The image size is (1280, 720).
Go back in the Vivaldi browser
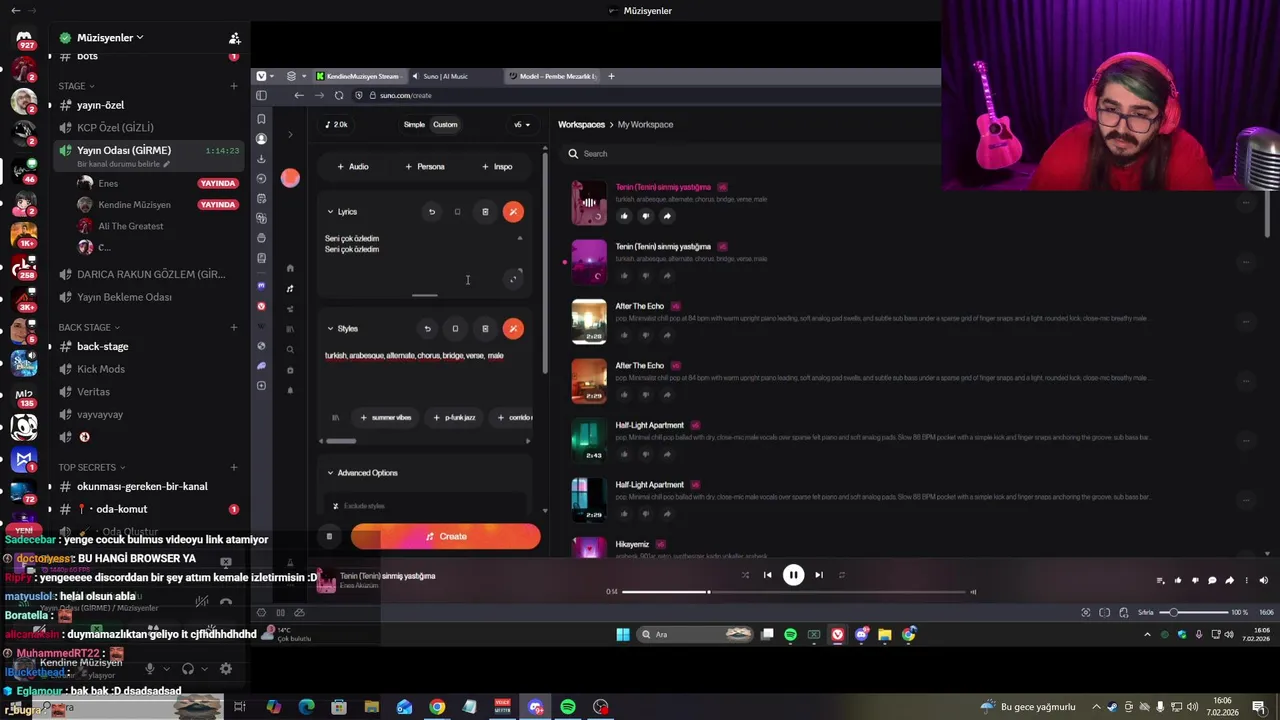[x=299, y=95]
